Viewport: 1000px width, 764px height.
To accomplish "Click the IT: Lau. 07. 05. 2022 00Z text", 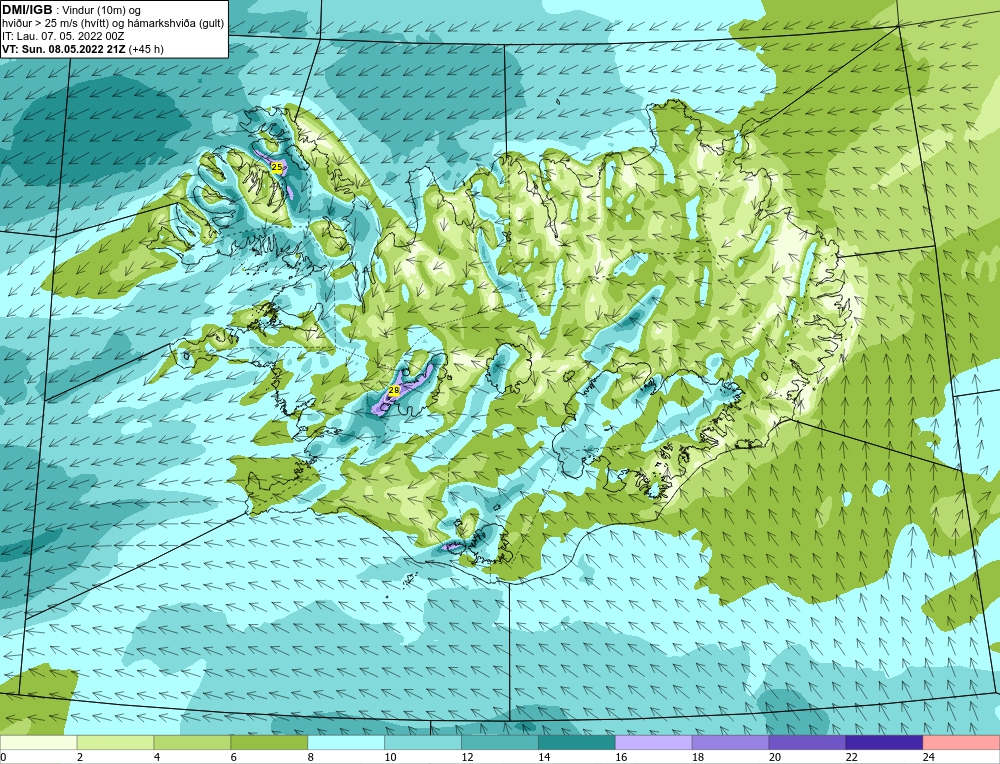I will point(62,36).
